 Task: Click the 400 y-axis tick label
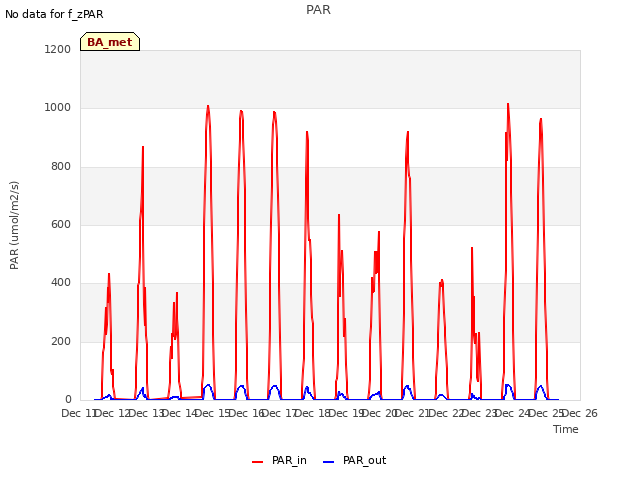tap(61, 282)
